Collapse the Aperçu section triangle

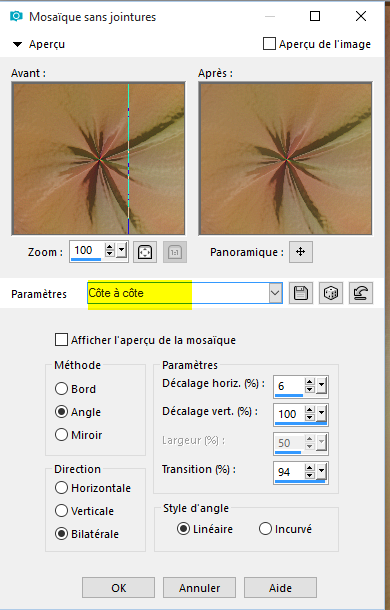[x=17, y=44]
